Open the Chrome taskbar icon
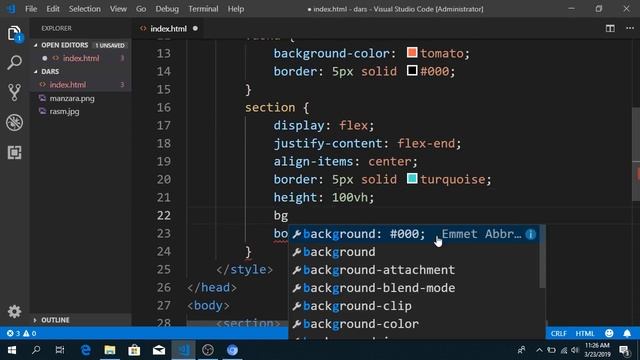 pyautogui.click(x=232, y=350)
